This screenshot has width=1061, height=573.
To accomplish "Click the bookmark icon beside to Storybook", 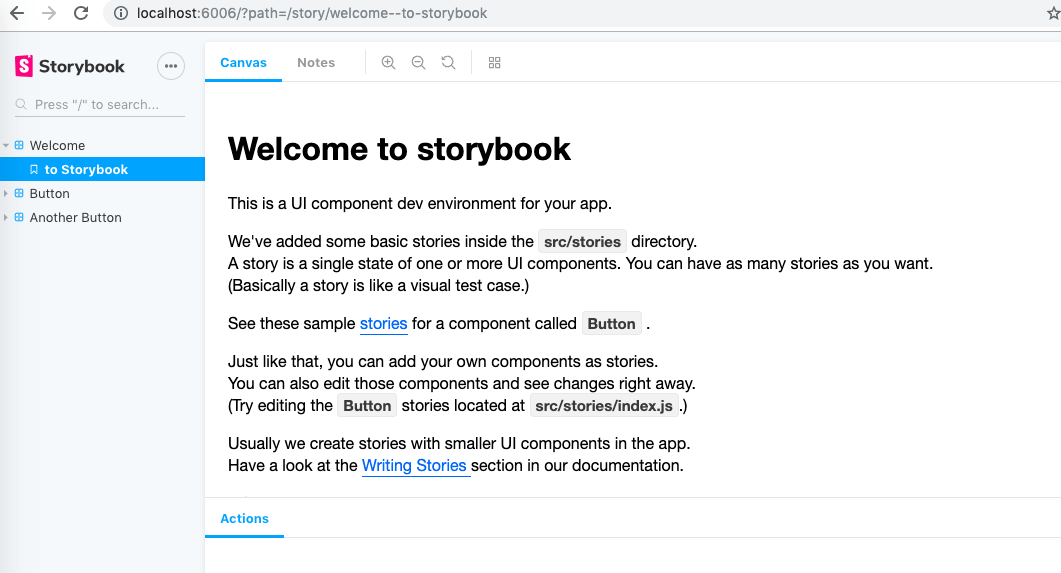I will [34, 169].
